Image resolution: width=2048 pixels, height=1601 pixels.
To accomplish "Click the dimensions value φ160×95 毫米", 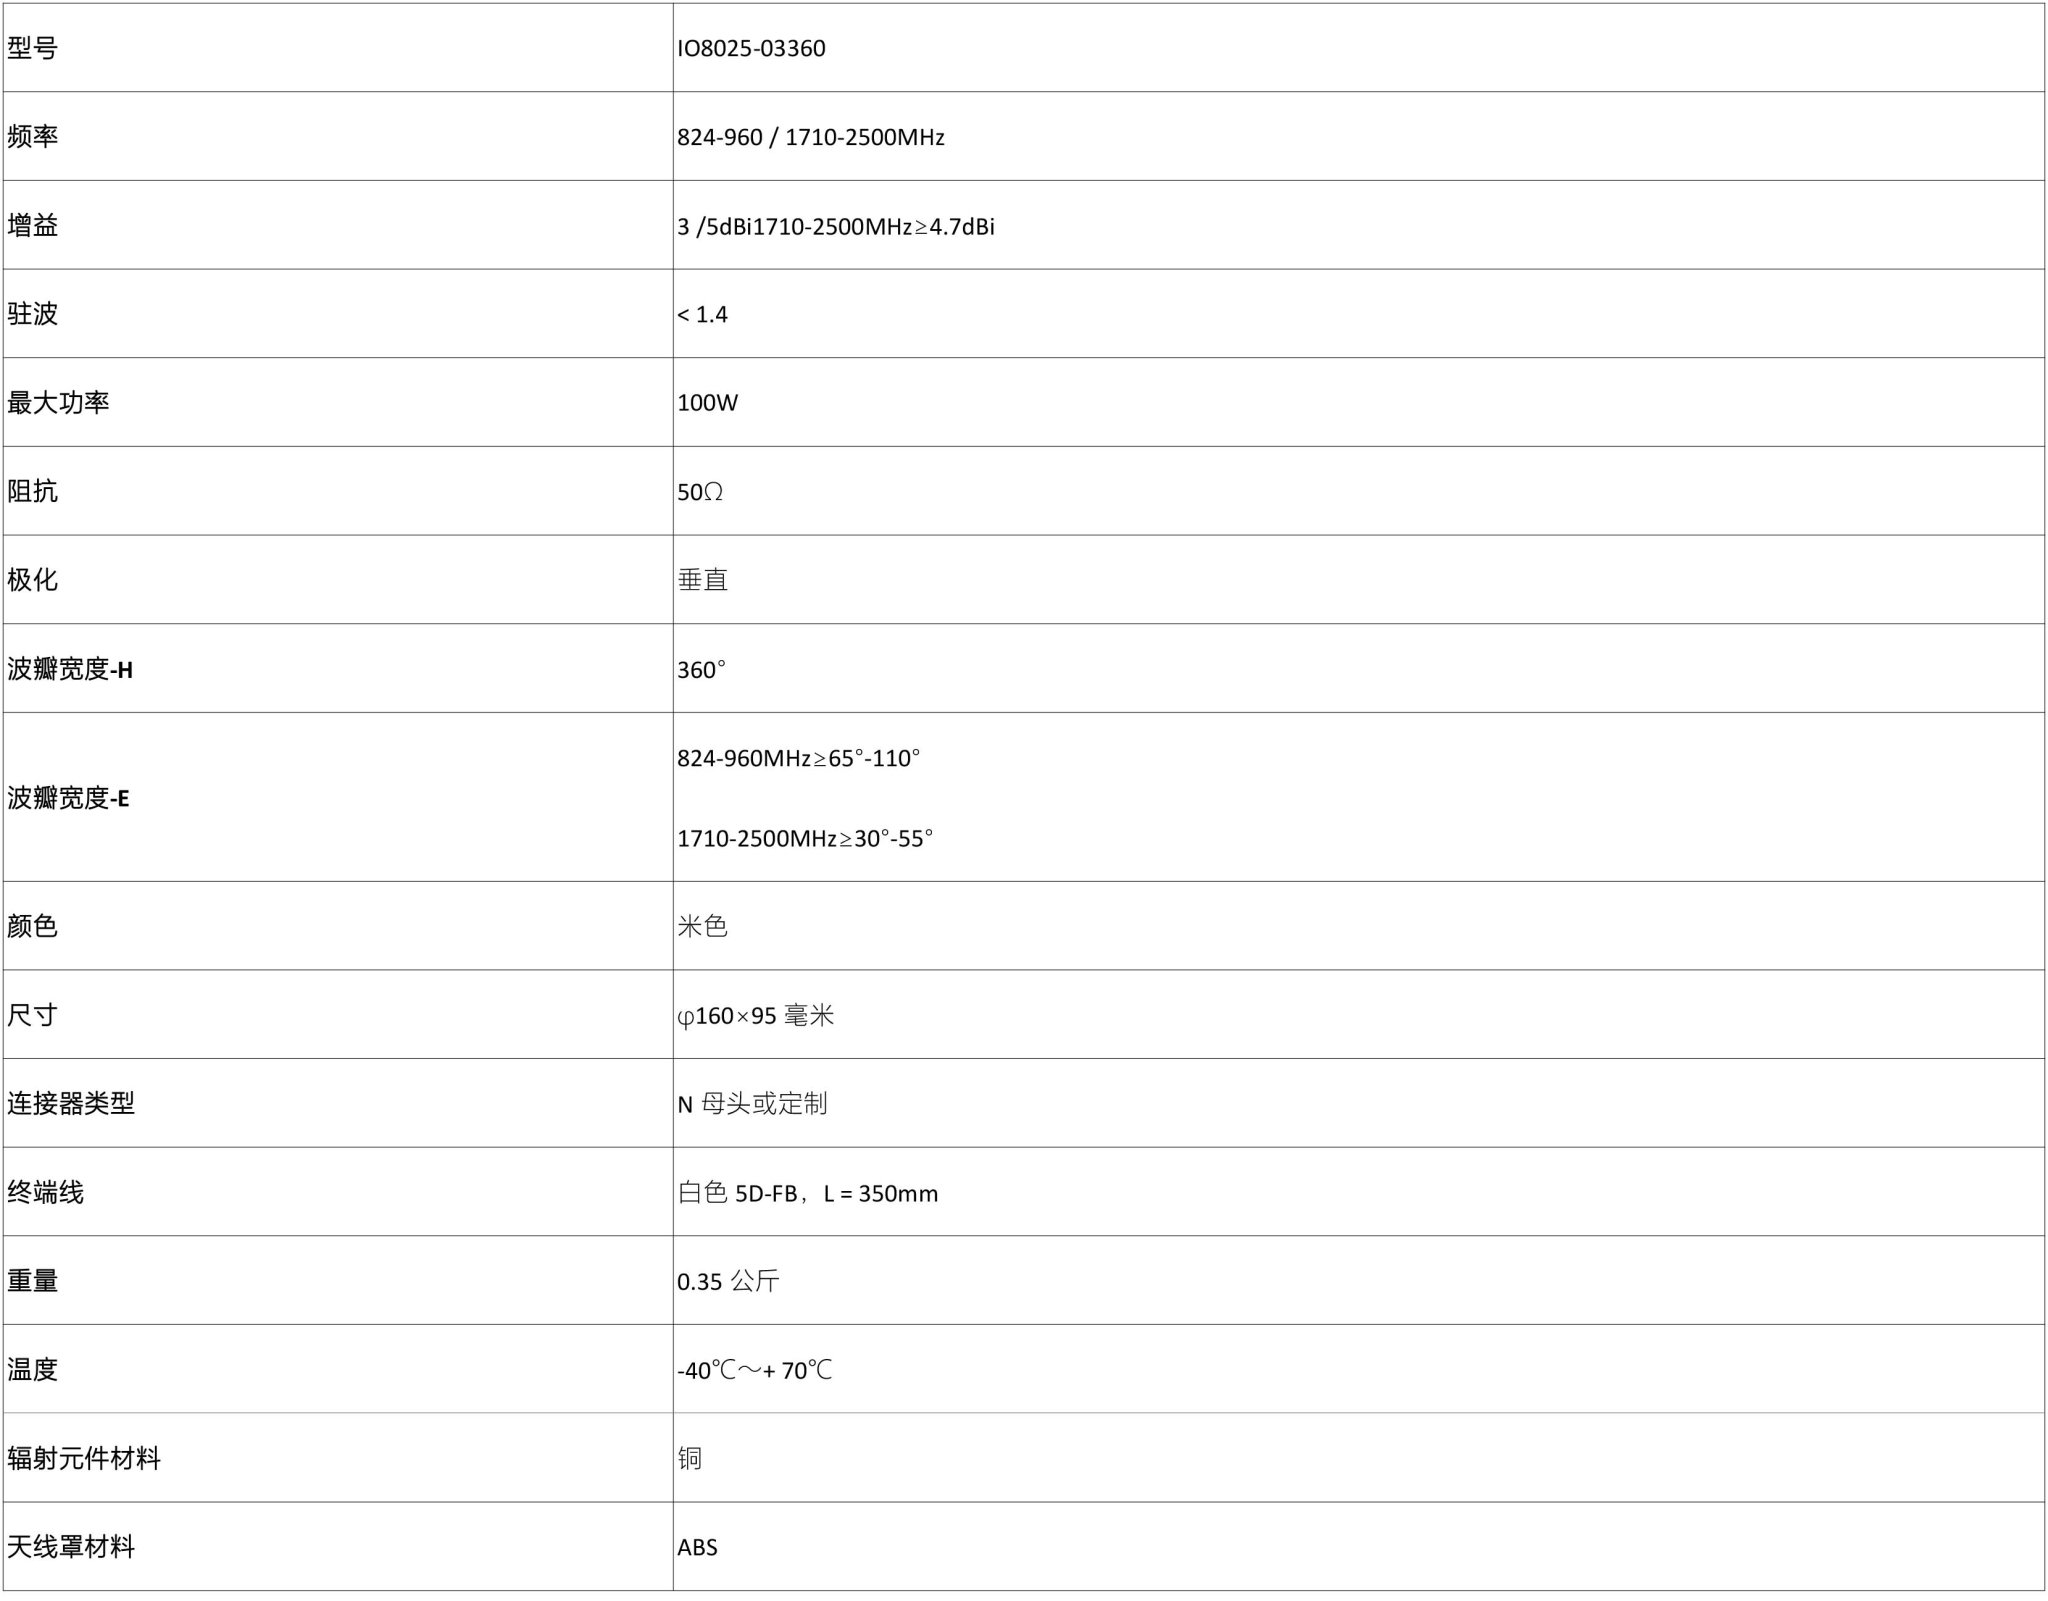I will pos(755,1015).
